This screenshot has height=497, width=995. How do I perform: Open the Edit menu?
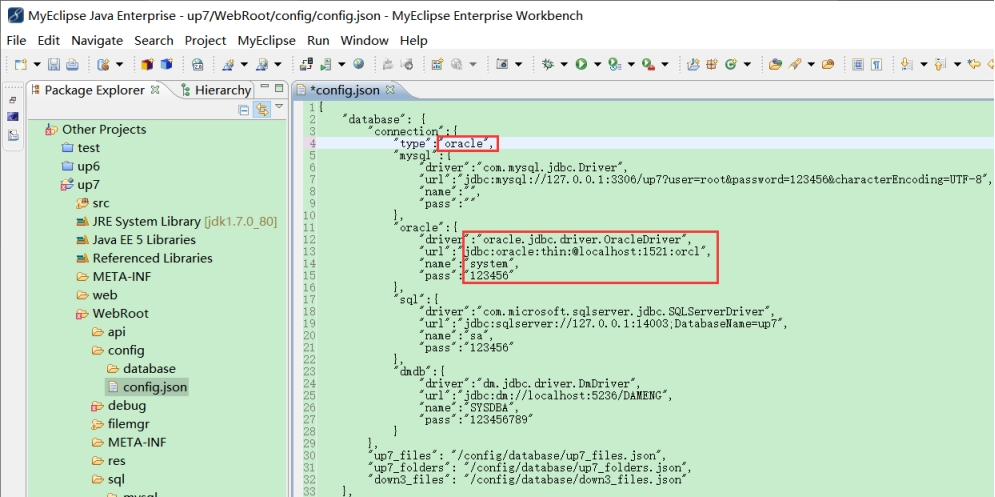click(x=48, y=40)
